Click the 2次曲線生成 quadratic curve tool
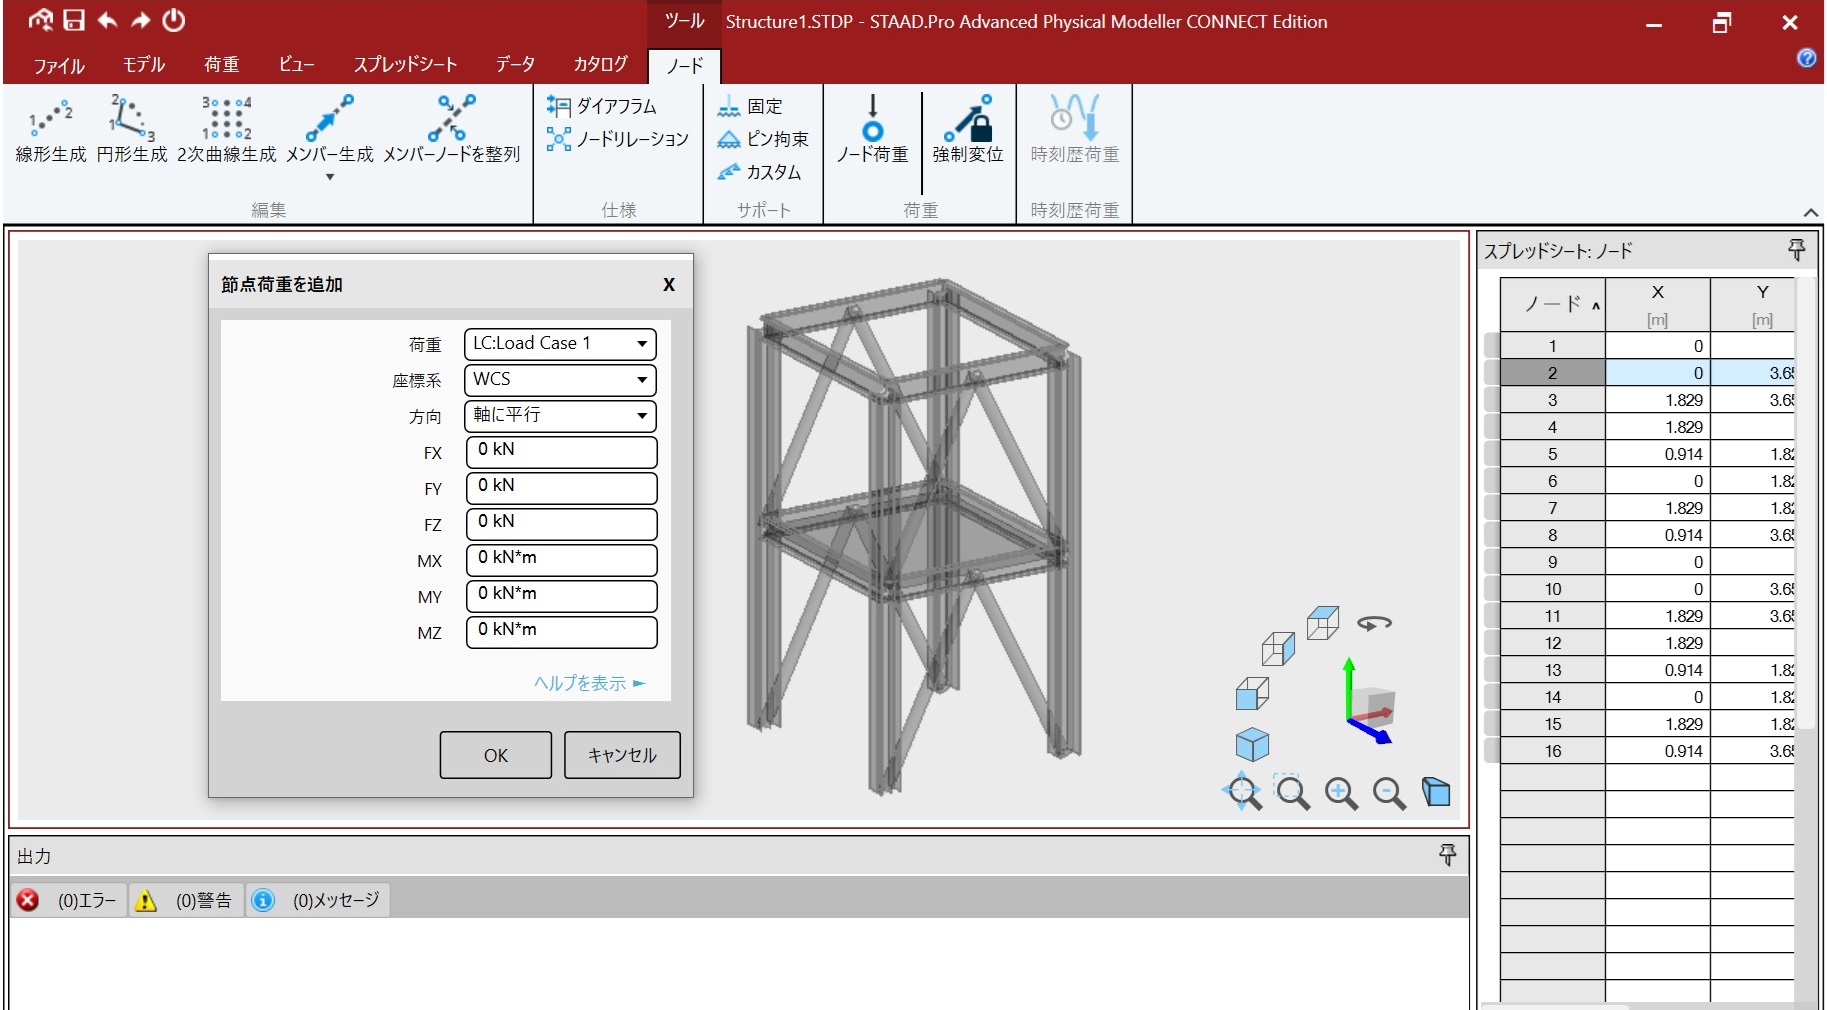Image resolution: width=1827 pixels, height=1010 pixels. pos(227,130)
